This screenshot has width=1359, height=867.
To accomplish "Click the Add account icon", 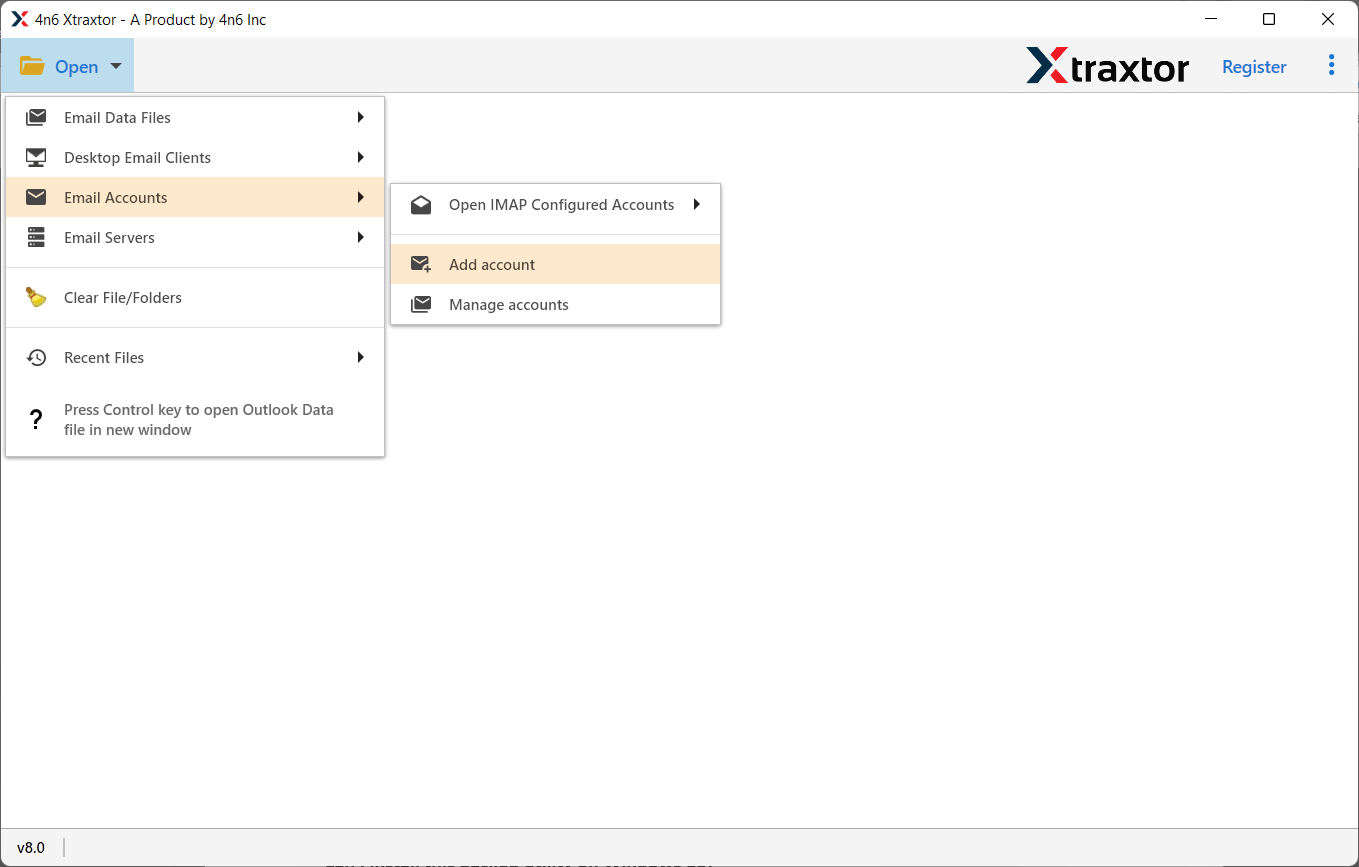I will (421, 263).
